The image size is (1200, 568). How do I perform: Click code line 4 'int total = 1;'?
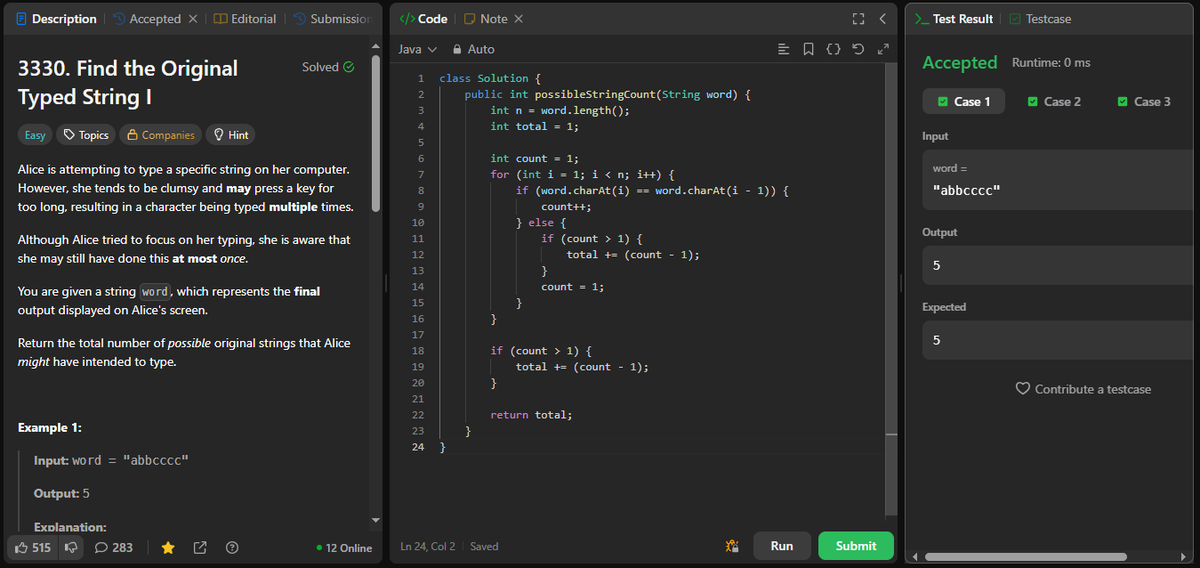point(534,126)
